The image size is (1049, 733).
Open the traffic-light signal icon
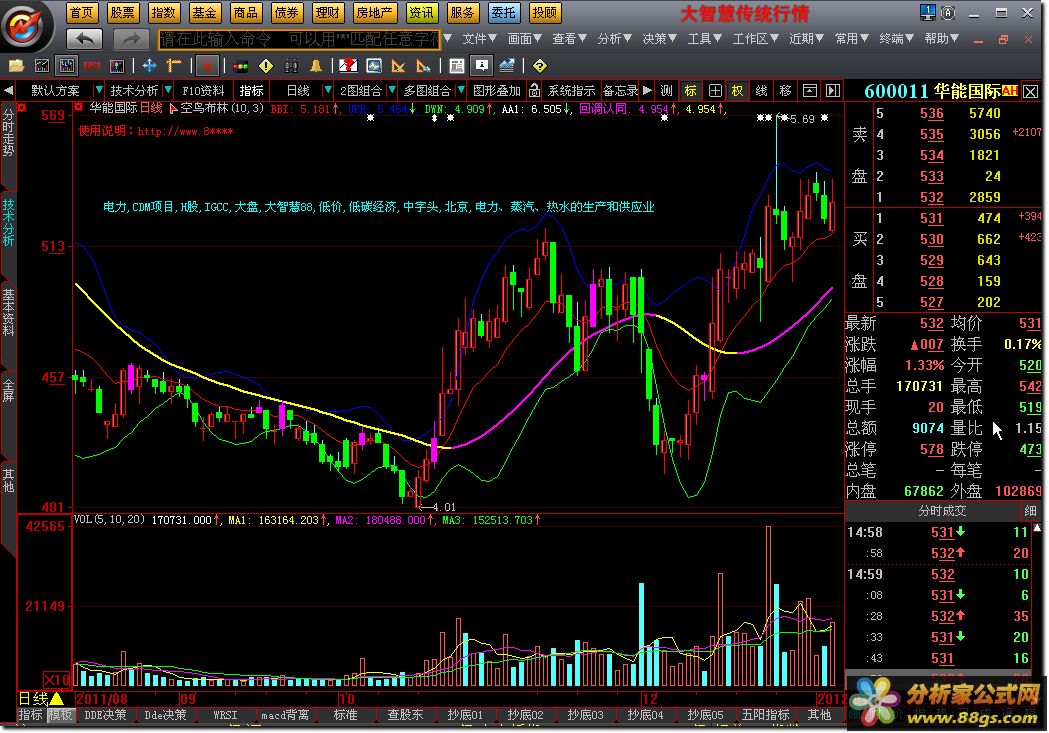(241, 66)
